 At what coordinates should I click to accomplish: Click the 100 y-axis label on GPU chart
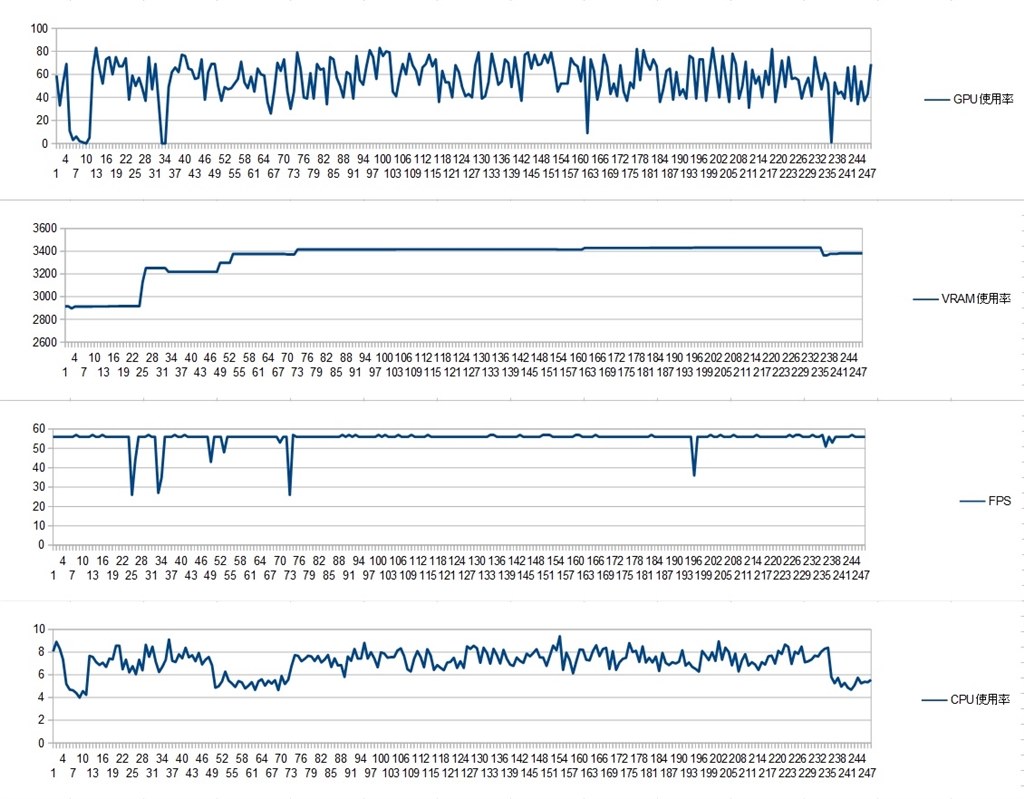tap(39, 28)
